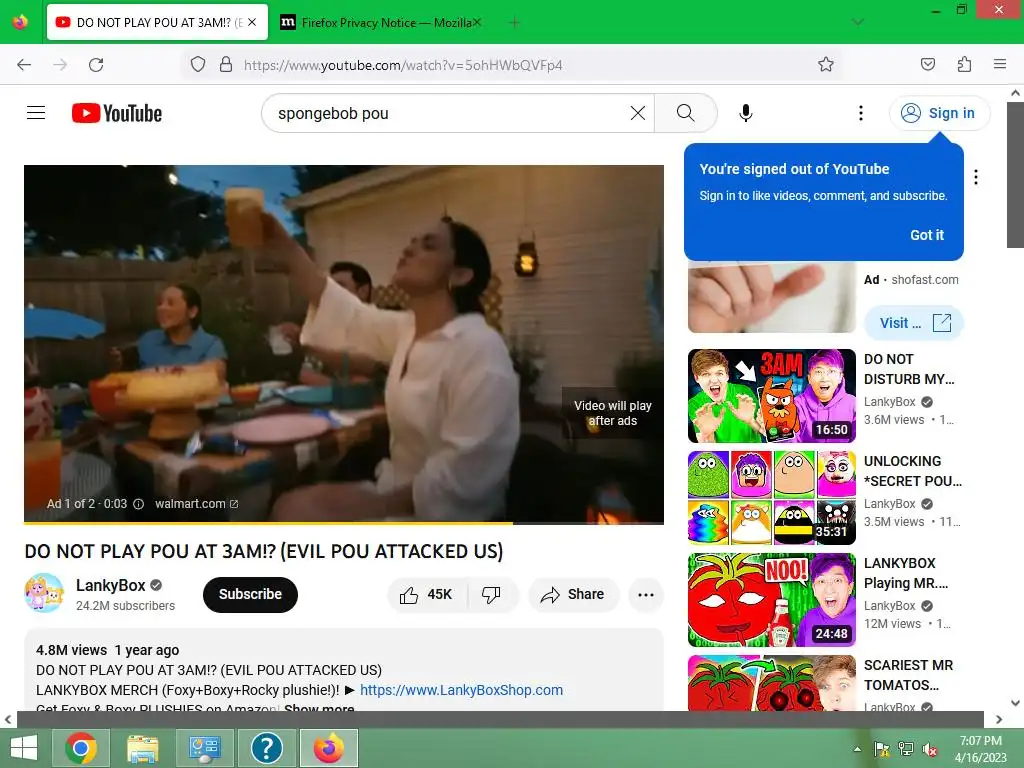Viewport: 1024px width, 768px height.
Task: Bookmark this page with the star icon
Action: pos(826,65)
